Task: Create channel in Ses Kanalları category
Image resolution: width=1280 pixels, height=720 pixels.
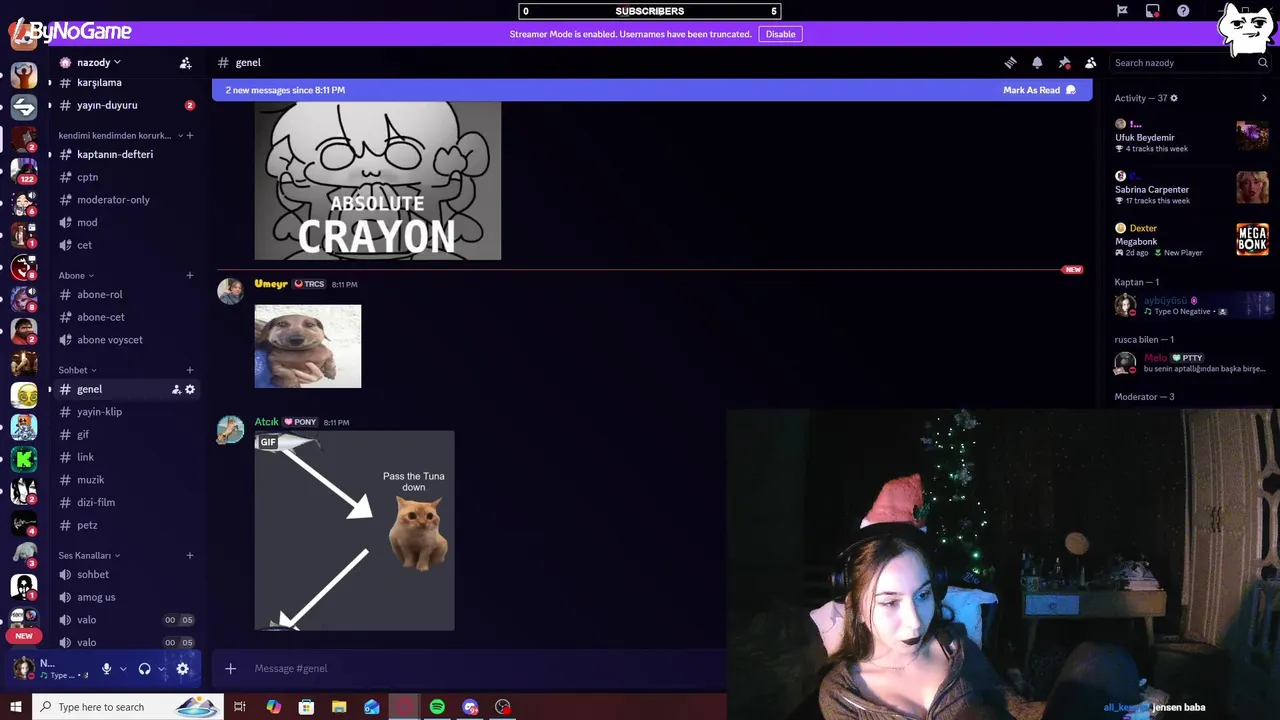Action: pyautogui.click(x=190, y=555)
